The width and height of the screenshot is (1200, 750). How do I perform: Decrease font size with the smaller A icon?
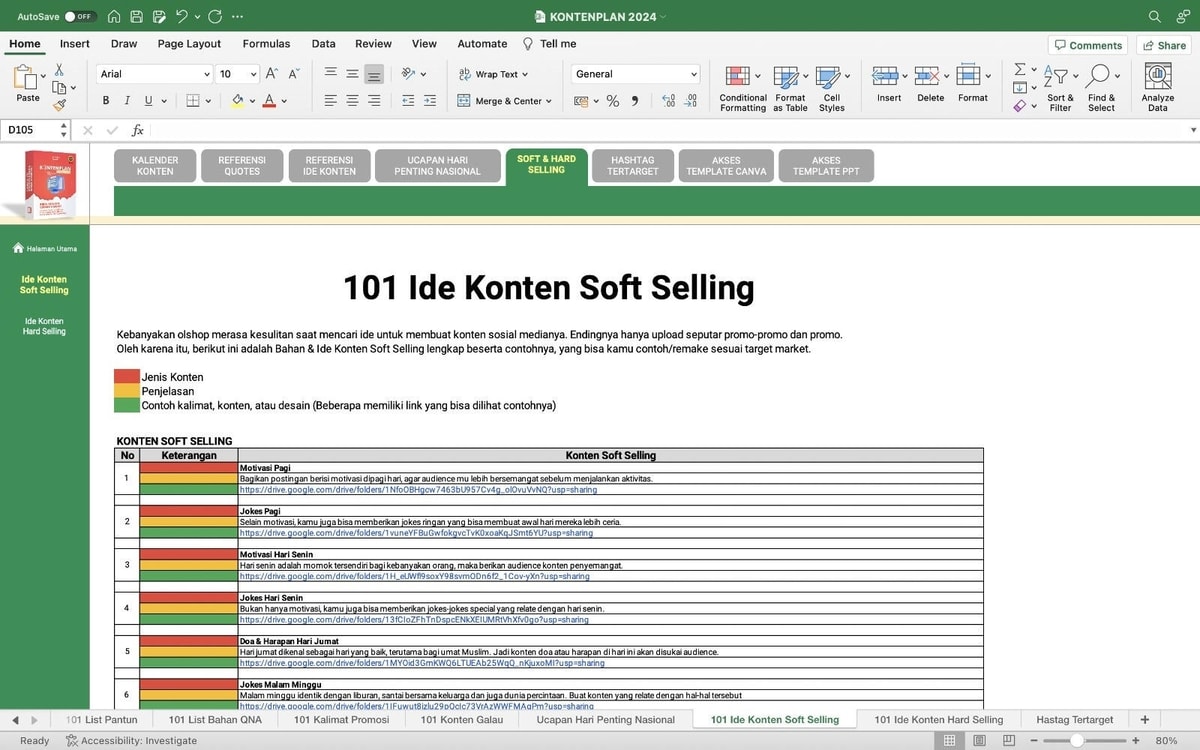[294, 74]
